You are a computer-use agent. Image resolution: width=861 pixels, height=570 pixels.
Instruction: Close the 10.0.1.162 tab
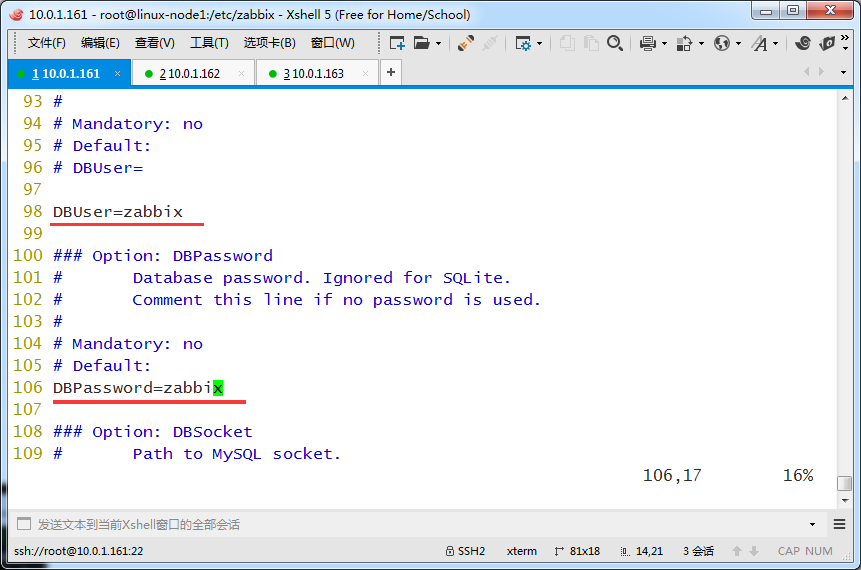pyautogui.click(x=241, y=74)
